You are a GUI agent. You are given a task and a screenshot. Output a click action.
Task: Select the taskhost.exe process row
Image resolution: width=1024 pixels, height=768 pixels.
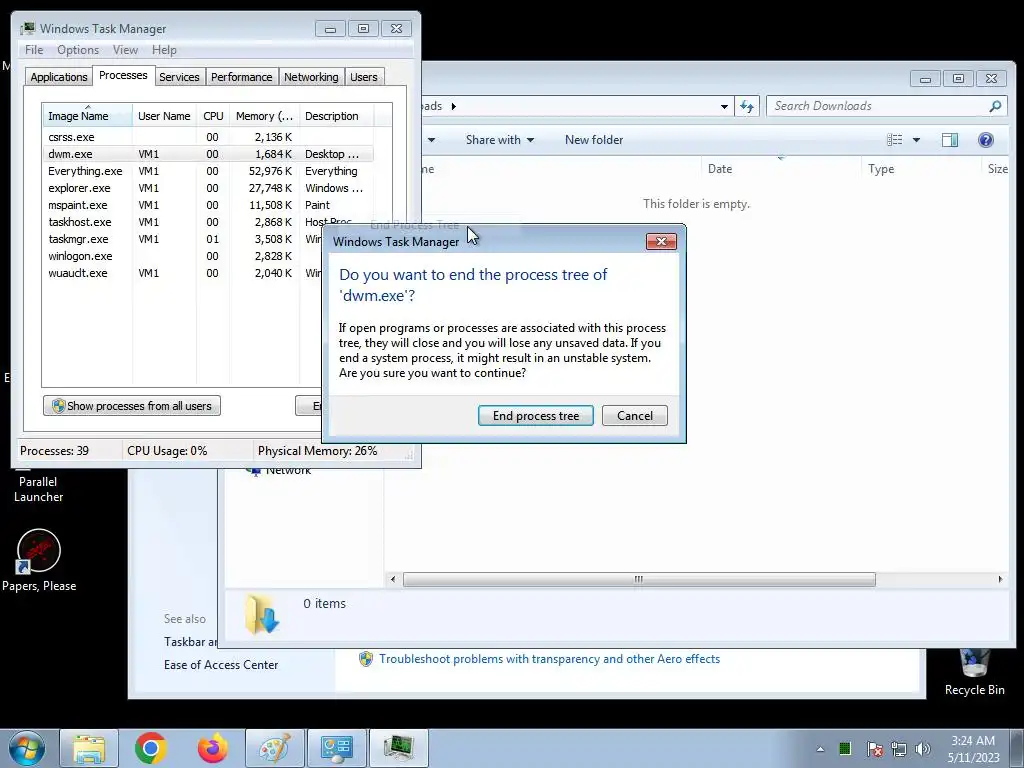coord(183,222)
